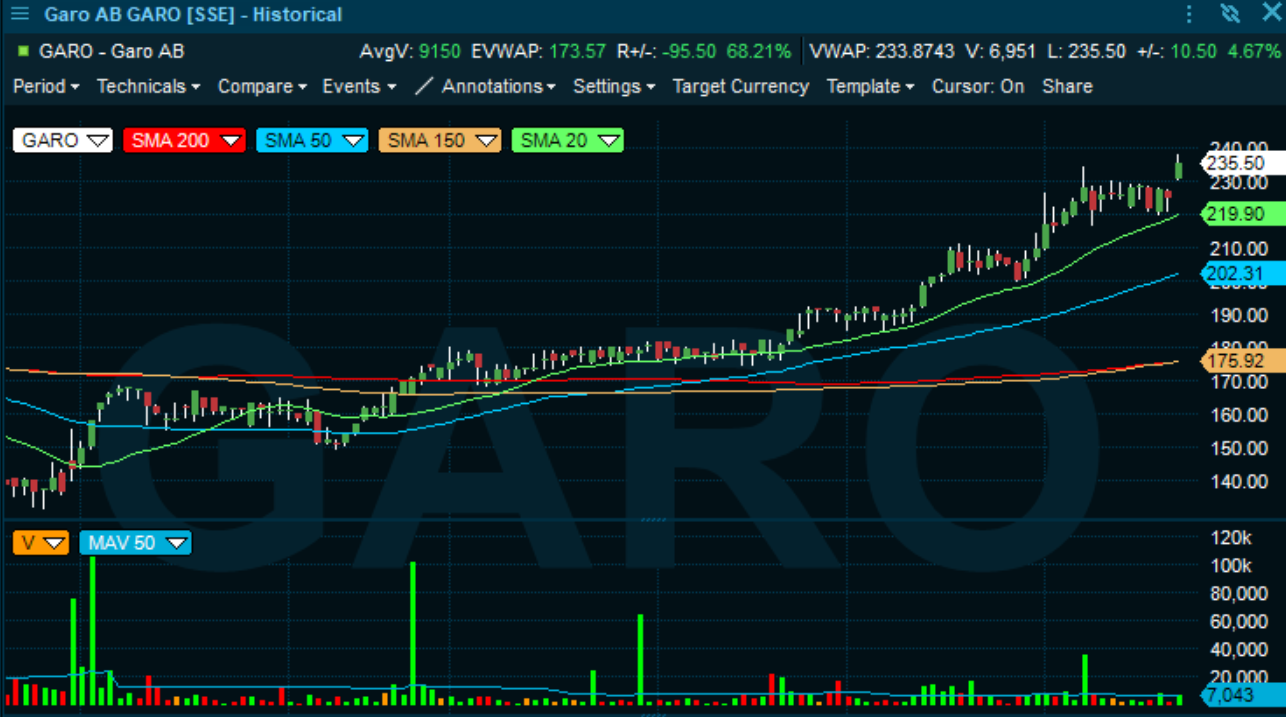Click the window title Garo AB GARO

tap(193, 14)
